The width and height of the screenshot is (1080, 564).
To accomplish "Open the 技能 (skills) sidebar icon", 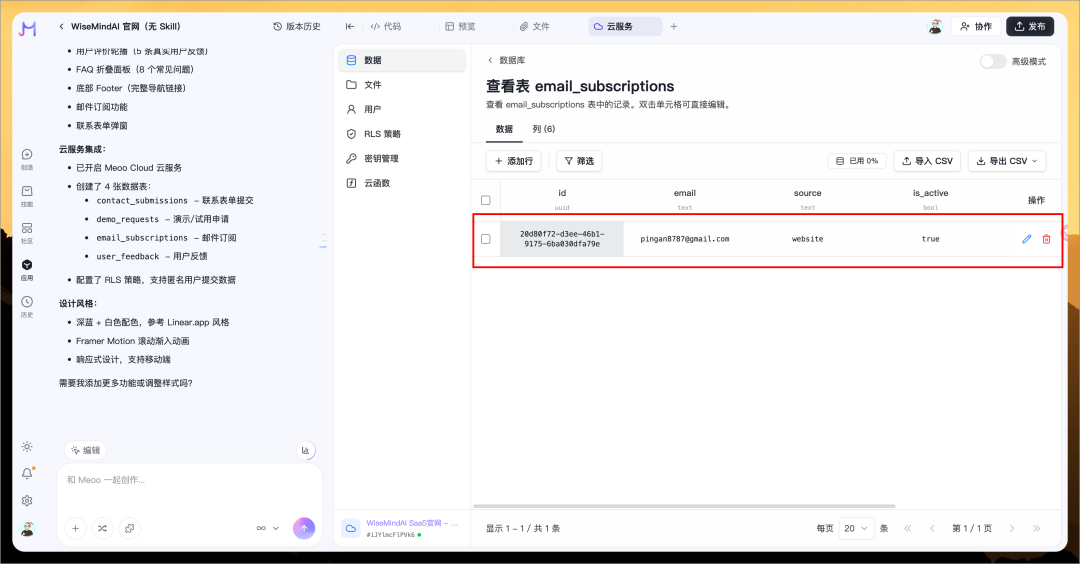I will click(x=27, y=196).
